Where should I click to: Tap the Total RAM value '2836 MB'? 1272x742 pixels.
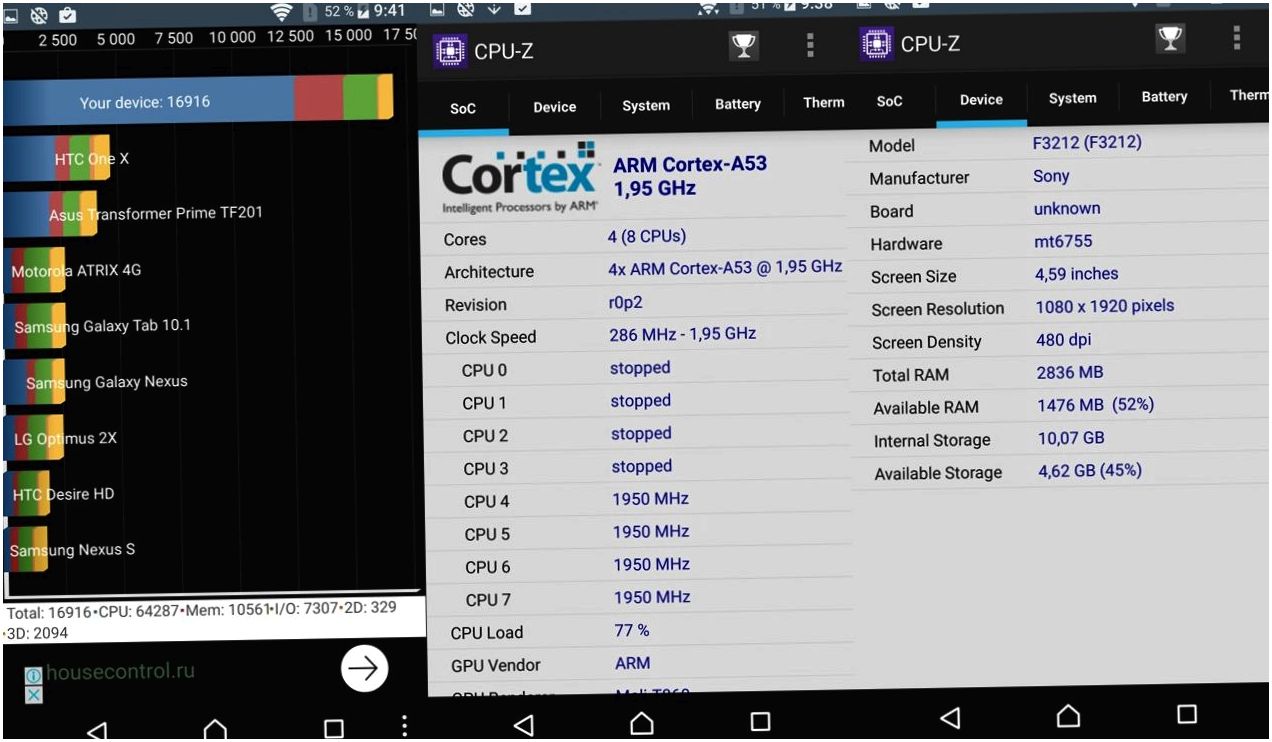(x=1070, y=372)
